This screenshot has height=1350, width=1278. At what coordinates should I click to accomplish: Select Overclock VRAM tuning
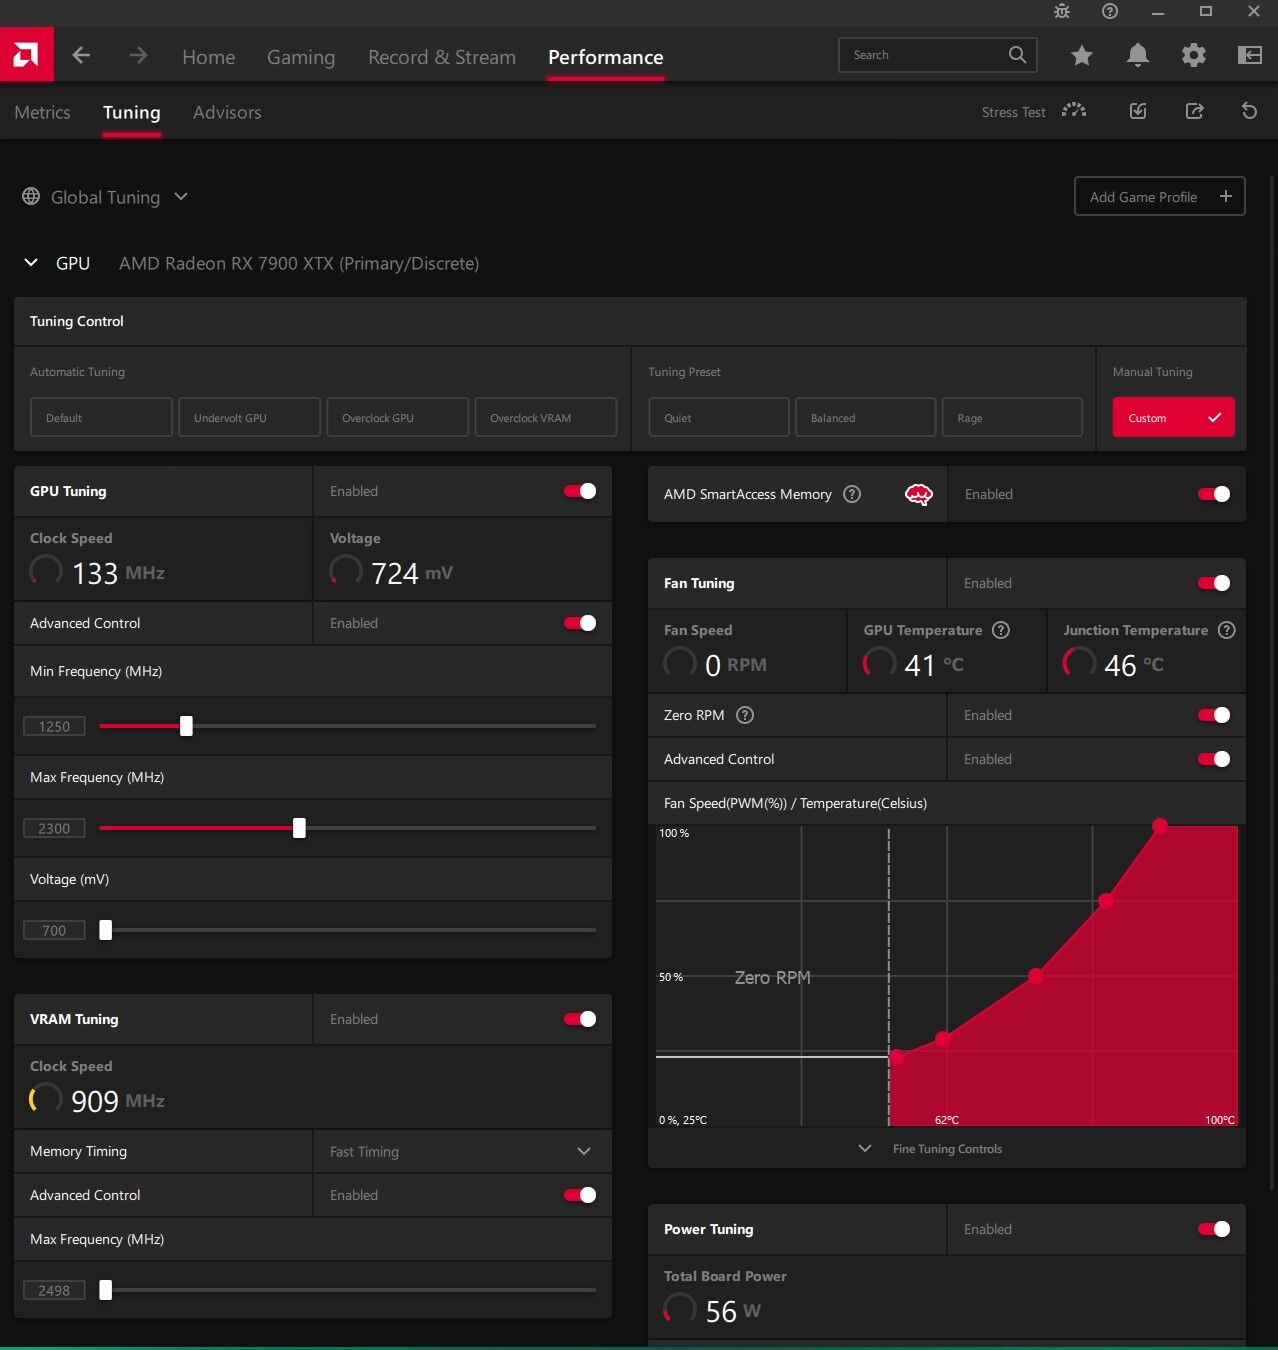coord(545,417)
